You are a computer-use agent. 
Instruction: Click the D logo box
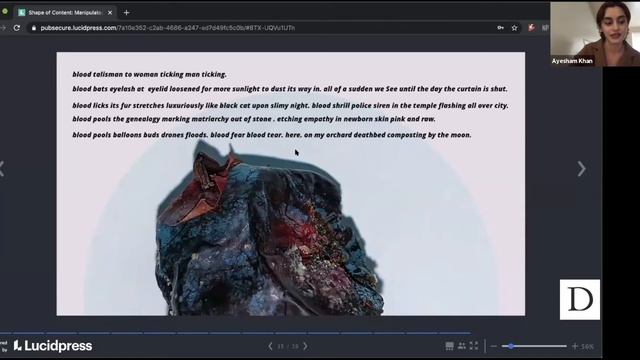[x=580, y=299]
